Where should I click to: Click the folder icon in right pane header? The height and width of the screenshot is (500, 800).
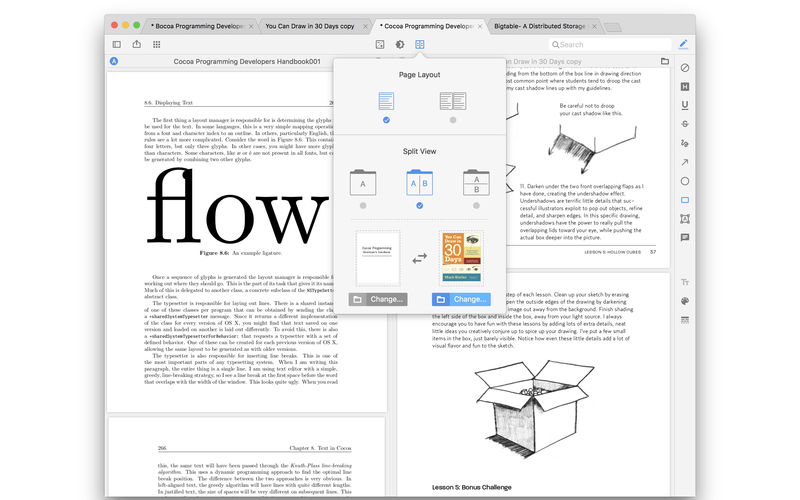[665, 61]
